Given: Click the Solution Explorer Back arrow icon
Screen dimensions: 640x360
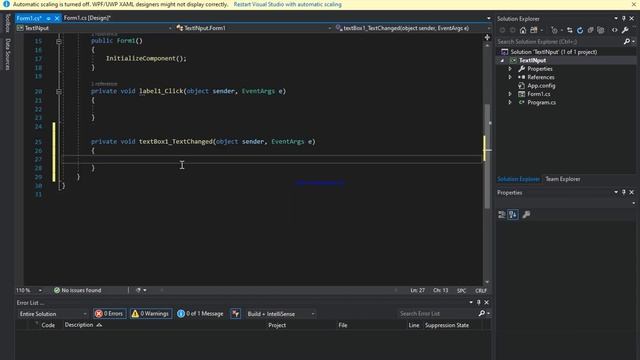Looking at the screenshot, I should pyautogui.click(x=502, y=30).
